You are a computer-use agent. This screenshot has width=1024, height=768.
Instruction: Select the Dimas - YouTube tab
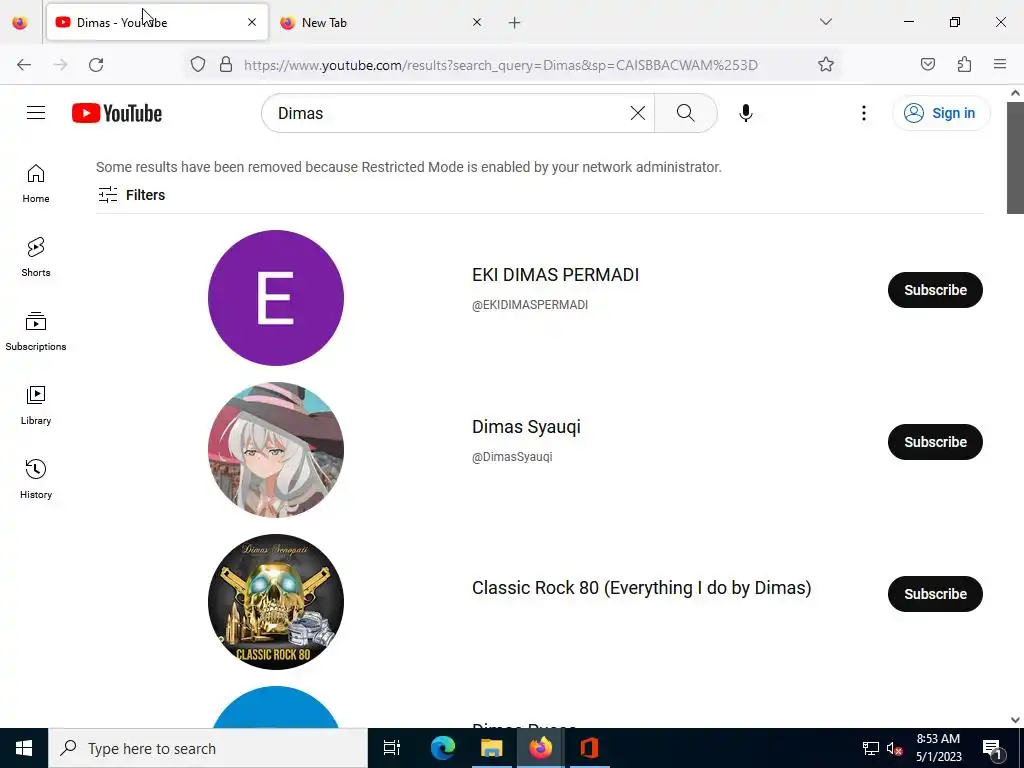tap(157, 23)
